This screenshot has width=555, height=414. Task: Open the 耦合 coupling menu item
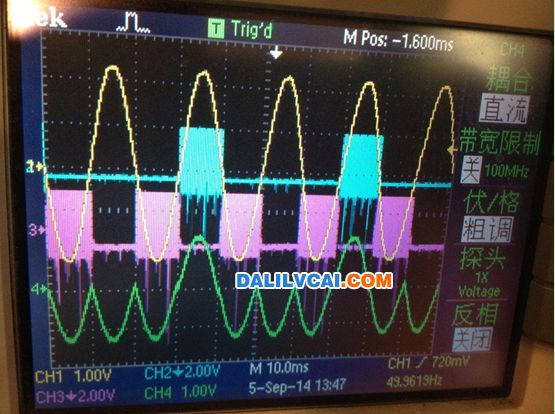tap(508, 78)
